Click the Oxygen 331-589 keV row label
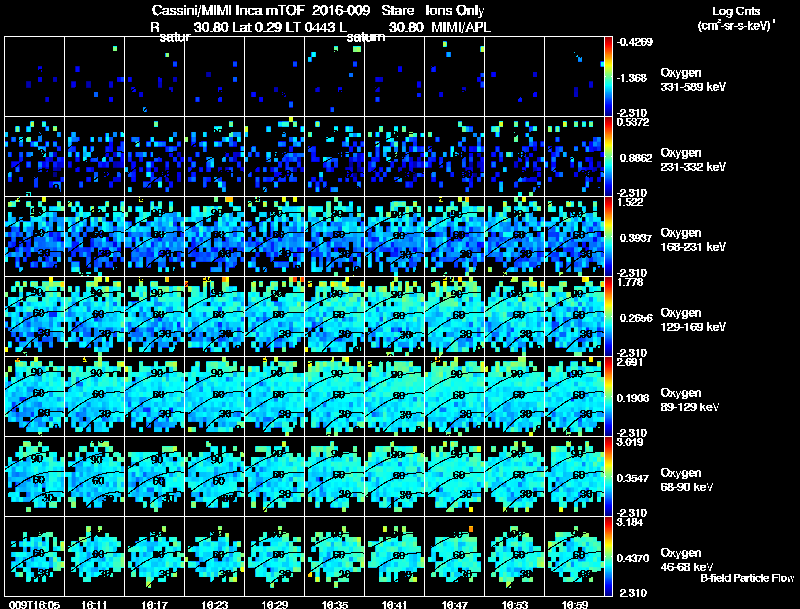 [x=693, y=80]
